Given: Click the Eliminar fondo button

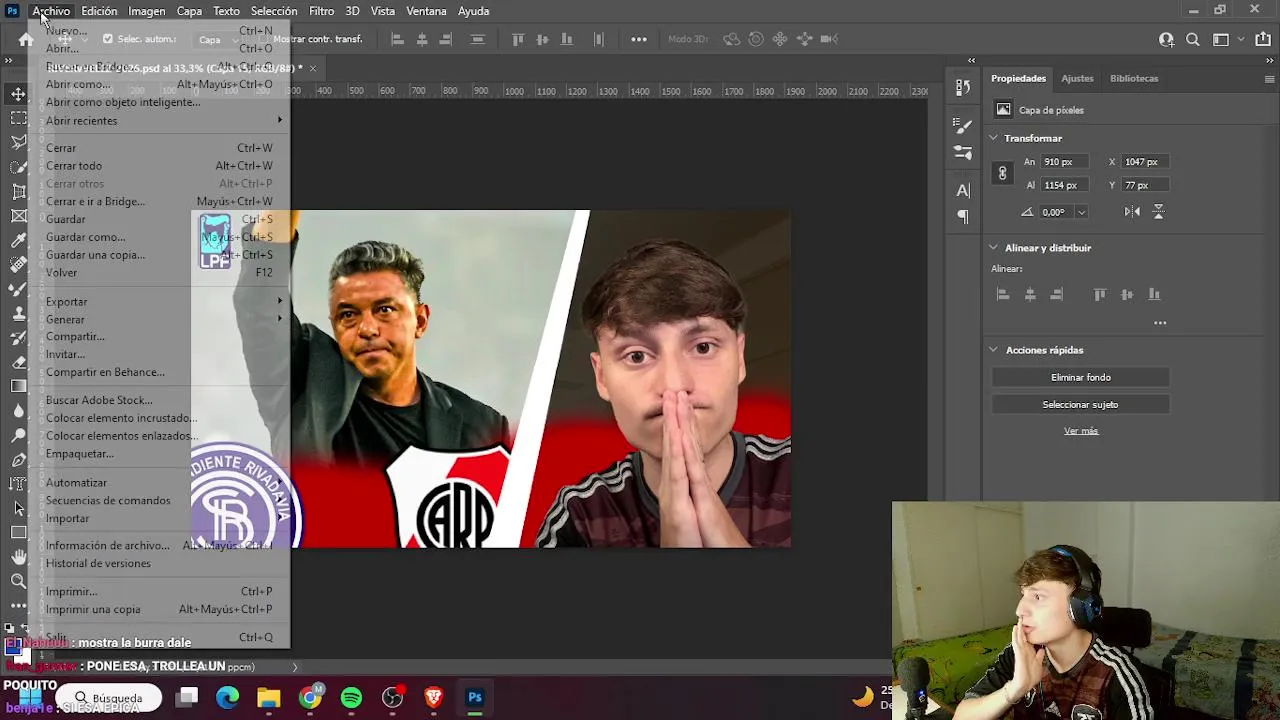Looking at the screenshot, I should [1081, 377].
